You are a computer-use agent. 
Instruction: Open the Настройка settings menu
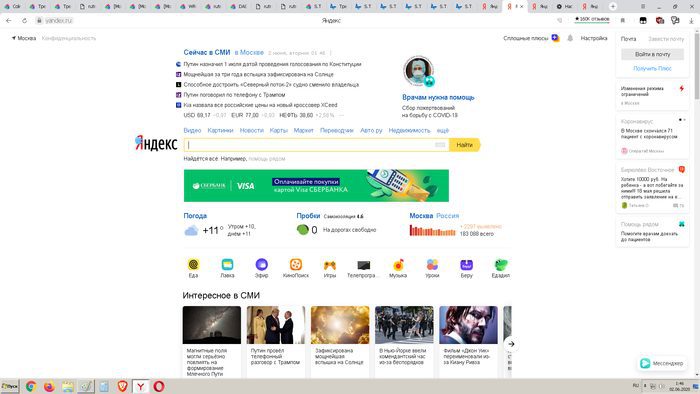tap(594, 38)
